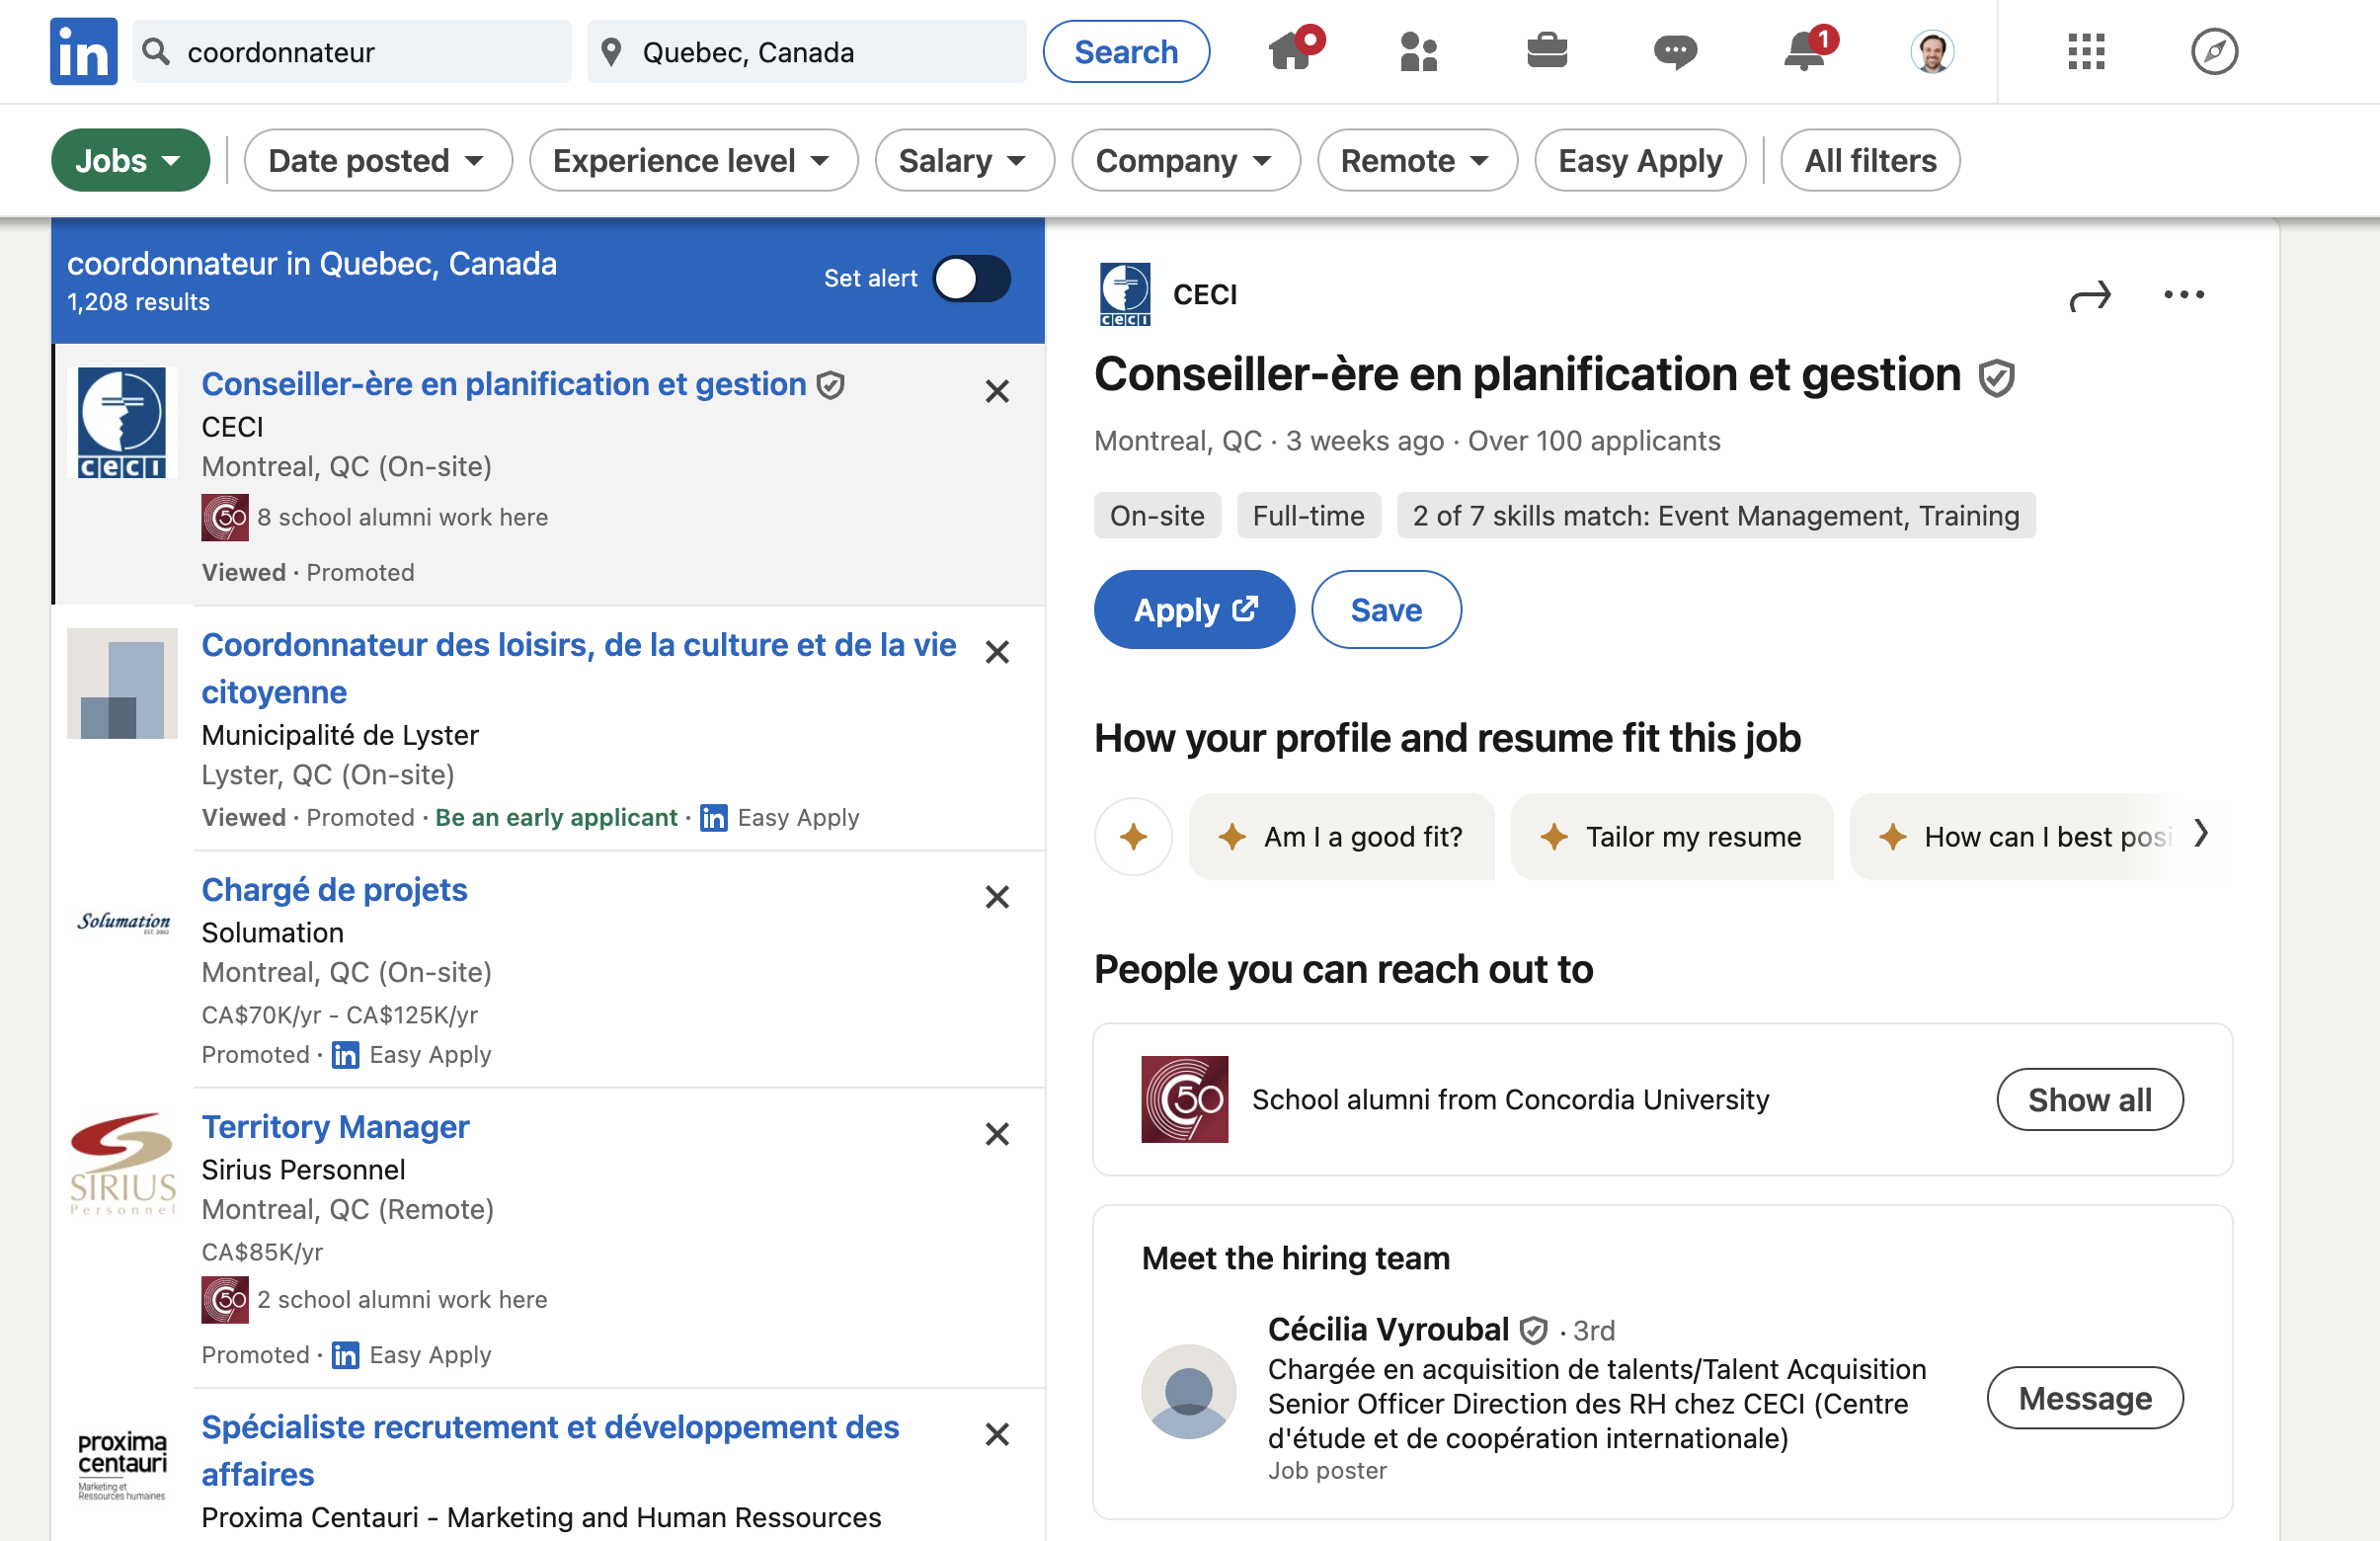Open All filters panel
The width and height of the screenshot is (2380, 1541).
(1869, 160)
